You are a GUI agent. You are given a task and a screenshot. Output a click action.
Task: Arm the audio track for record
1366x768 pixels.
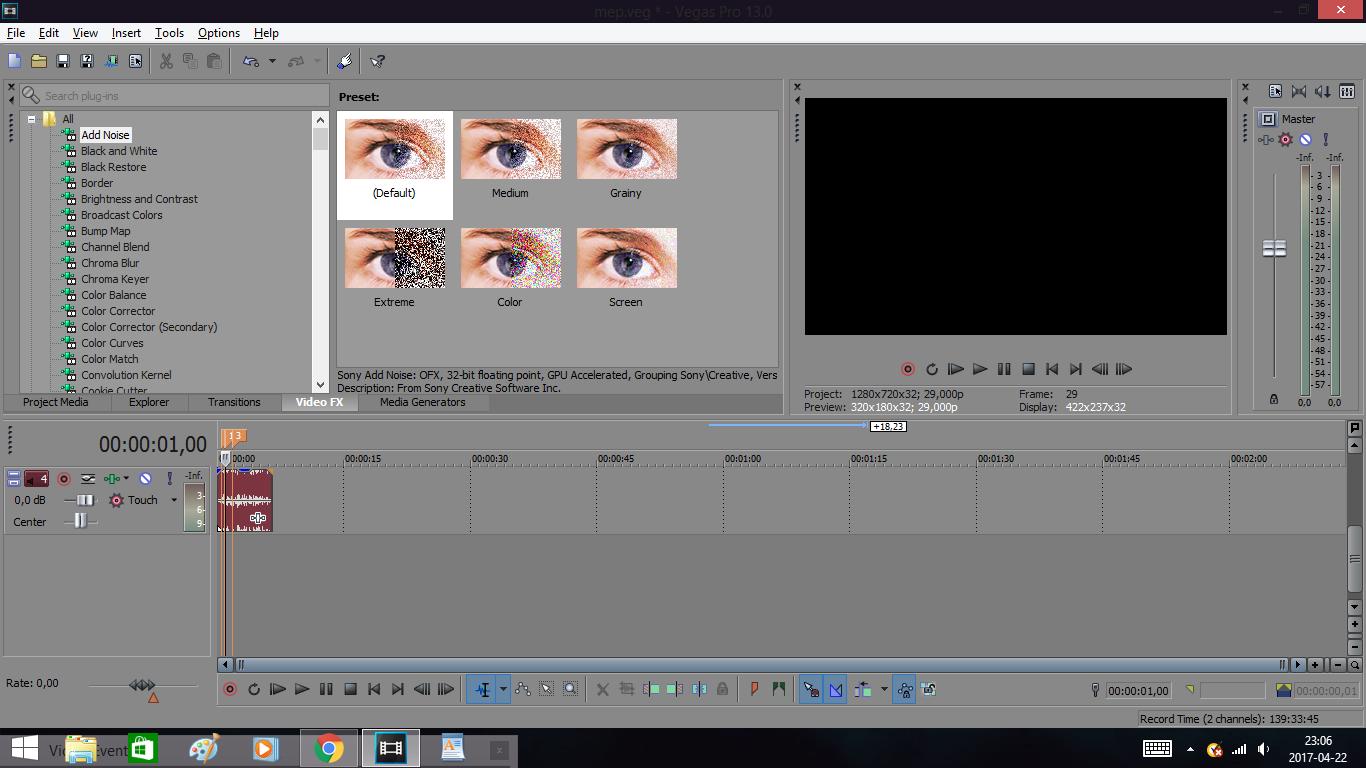(x=64, y=479)
